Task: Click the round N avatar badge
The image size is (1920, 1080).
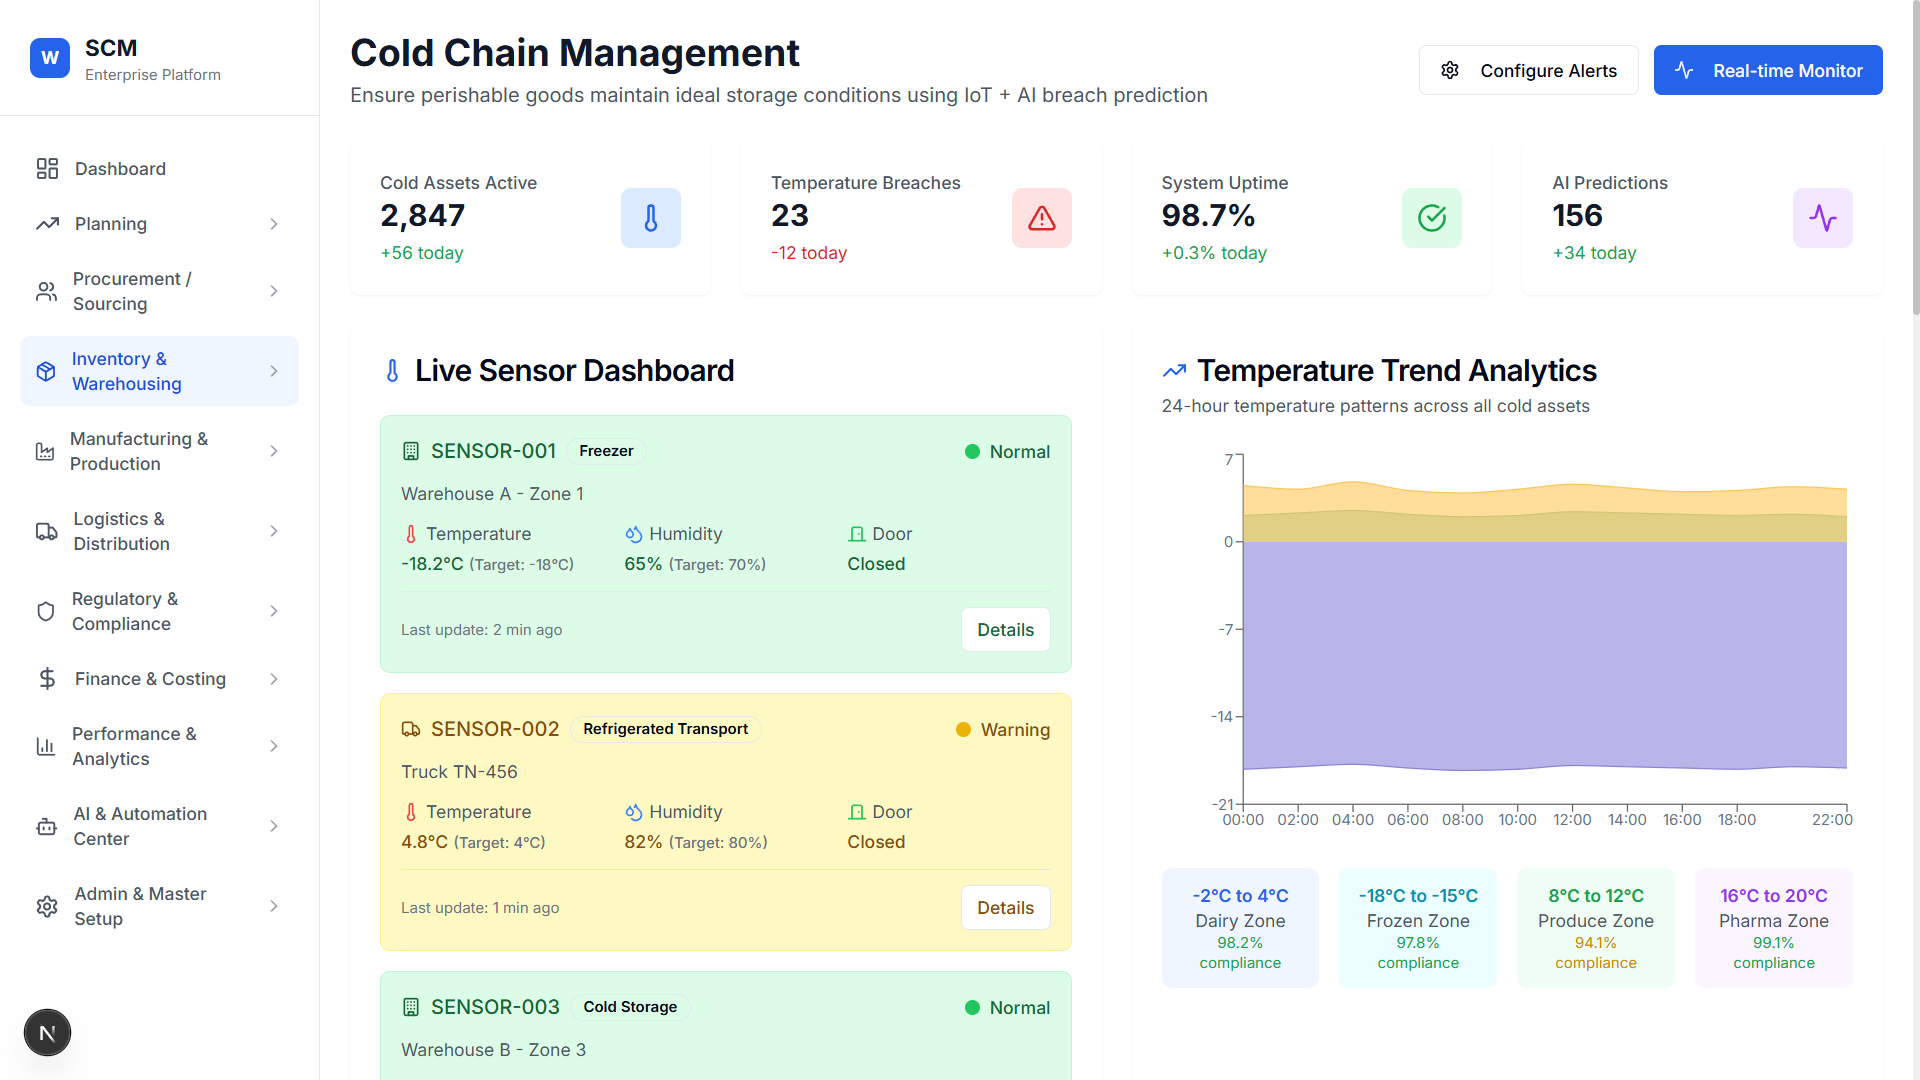Action: coord(47,1033)
